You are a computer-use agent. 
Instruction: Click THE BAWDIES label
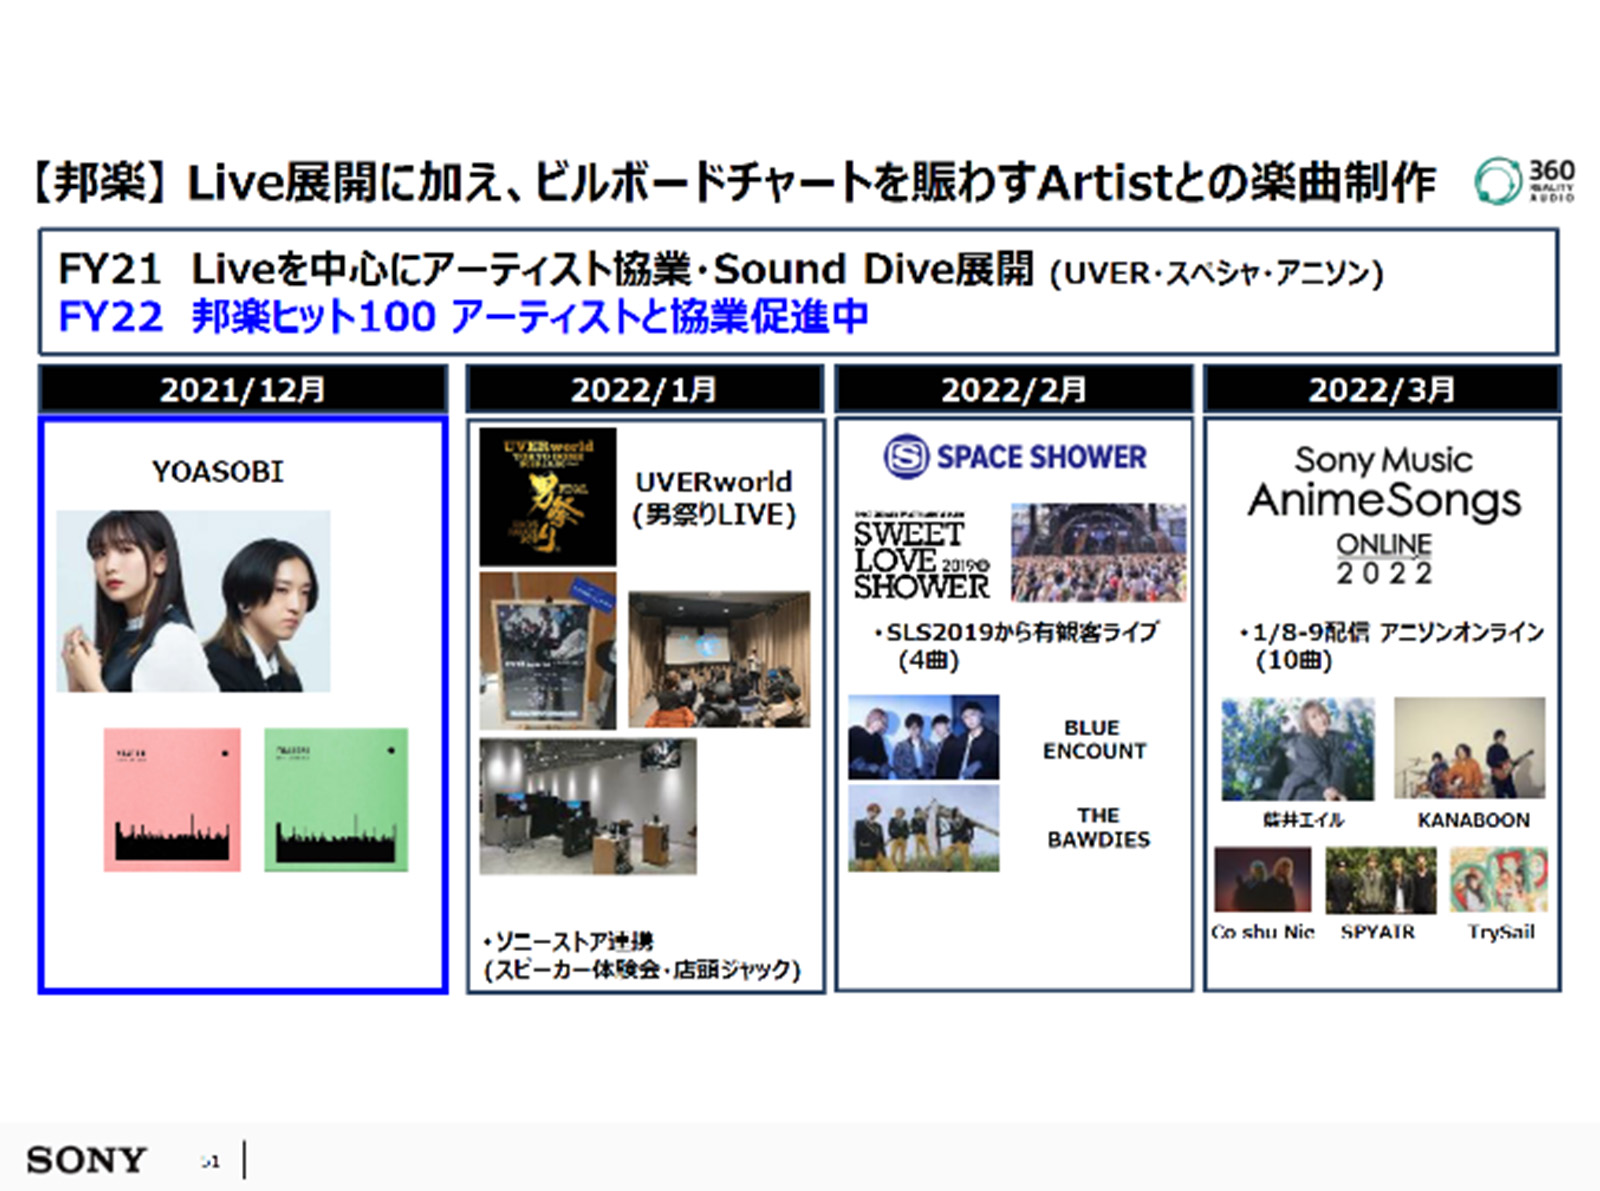pyautogui.click(x=1098, y=827)
